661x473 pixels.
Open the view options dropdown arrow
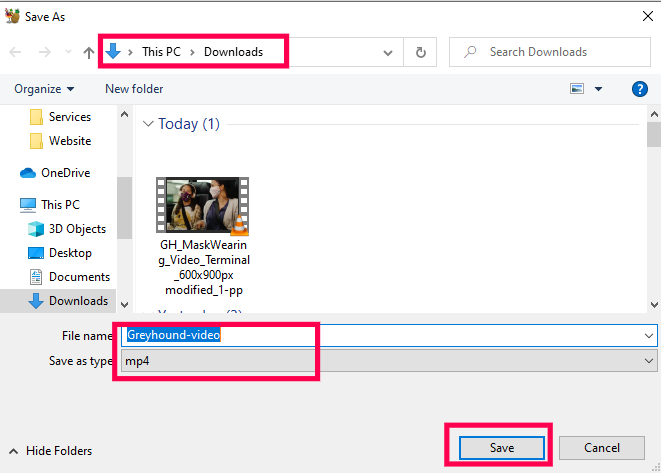598,89
